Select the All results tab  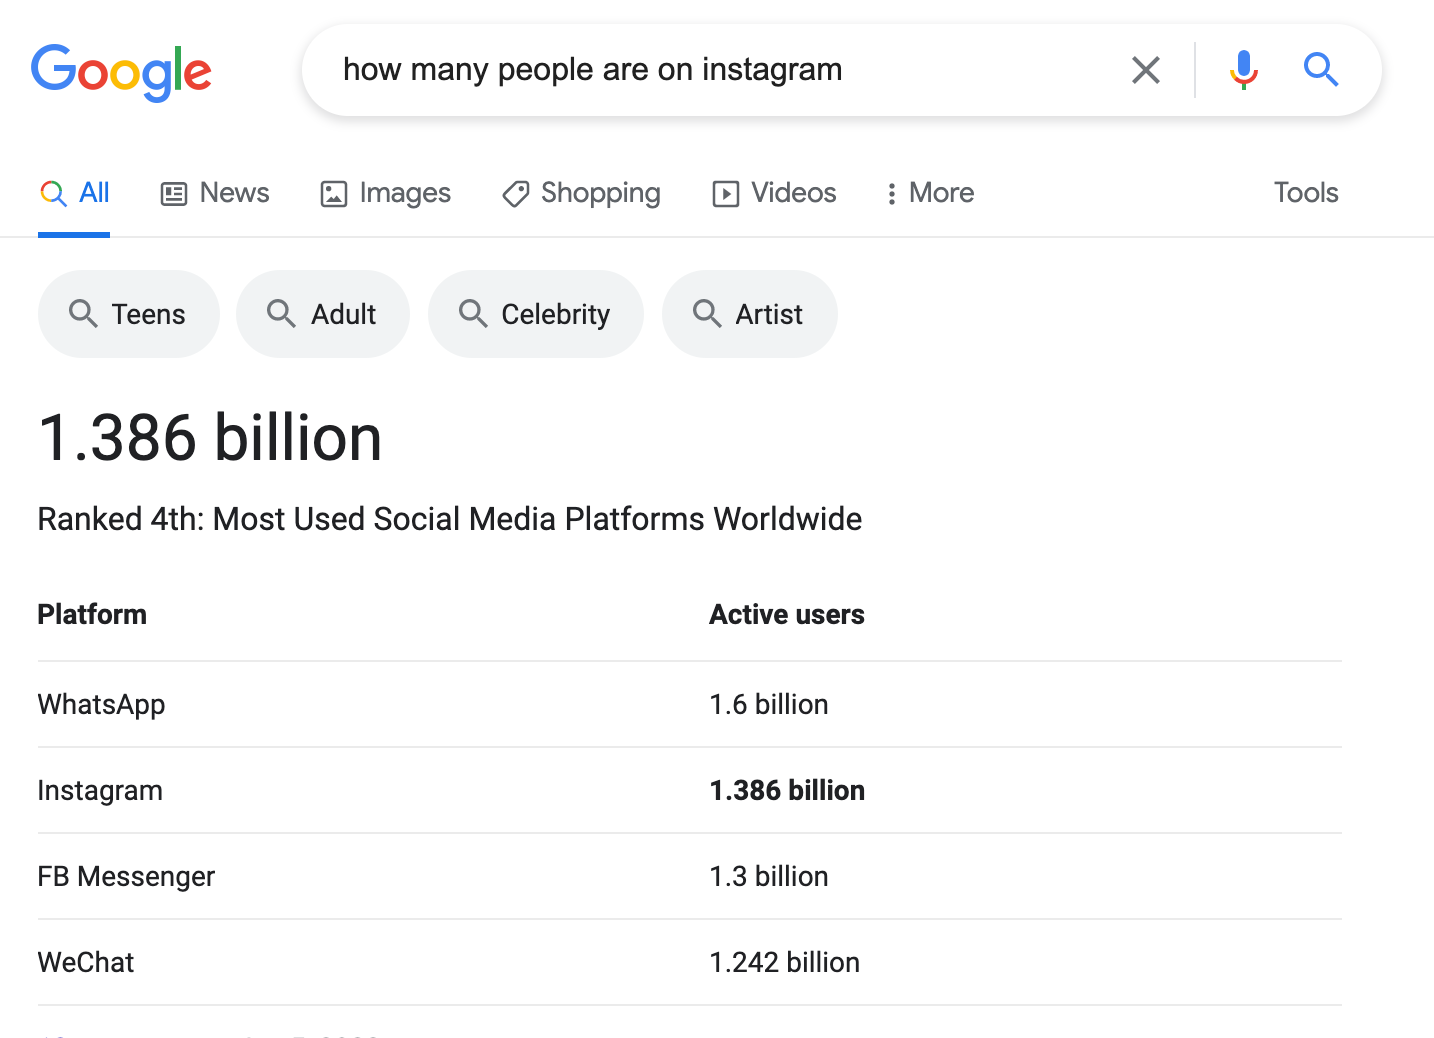tap(74, 193)
